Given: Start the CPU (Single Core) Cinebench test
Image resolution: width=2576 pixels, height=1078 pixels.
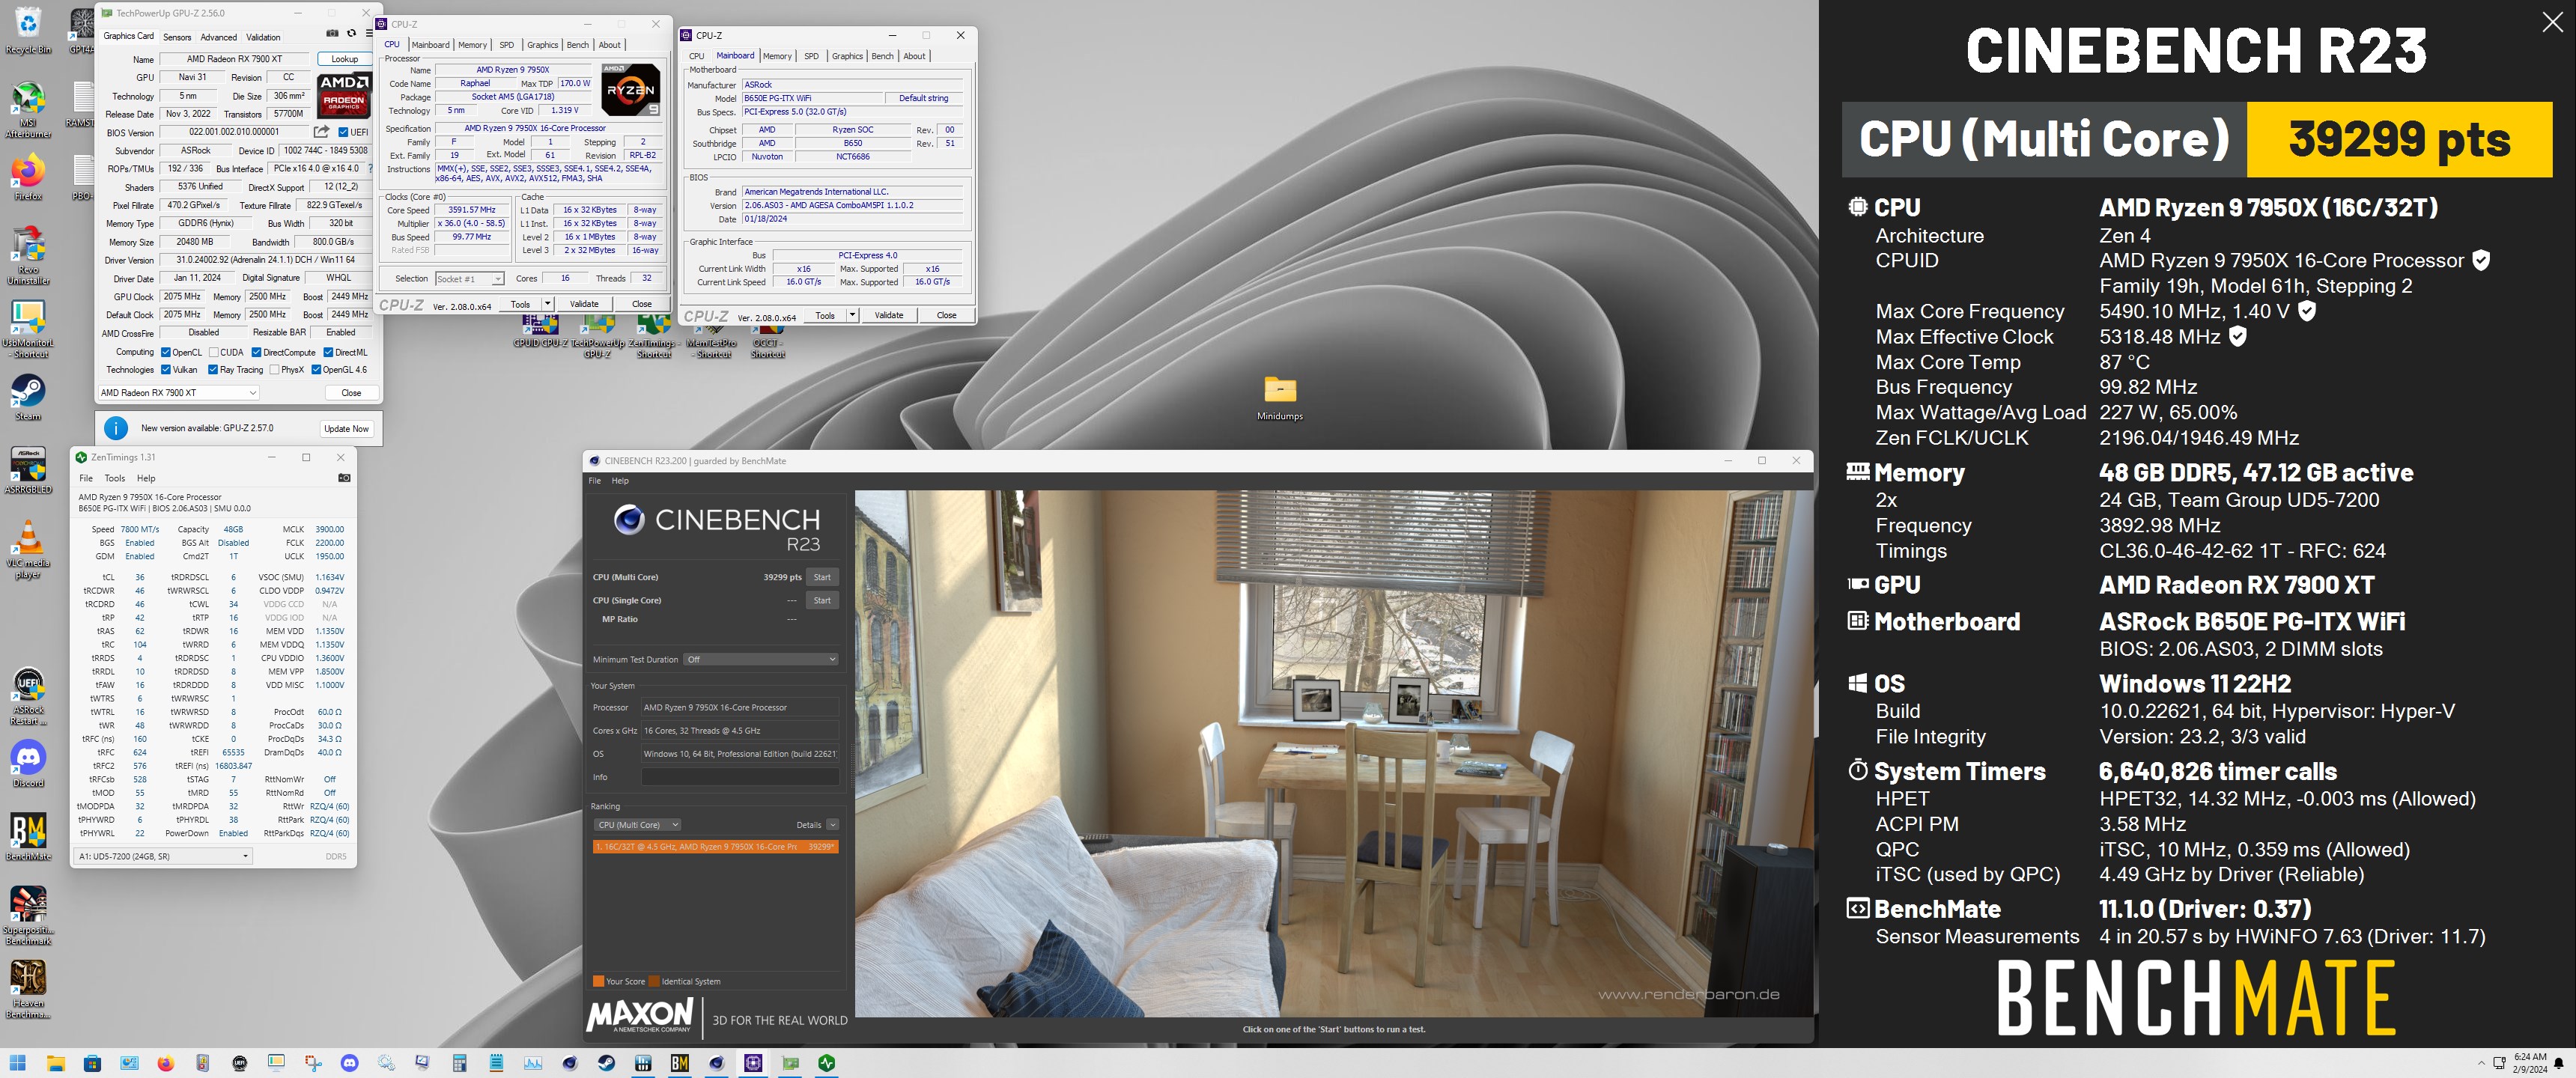Looking at the screenshot, I should (x=822, y=600).
